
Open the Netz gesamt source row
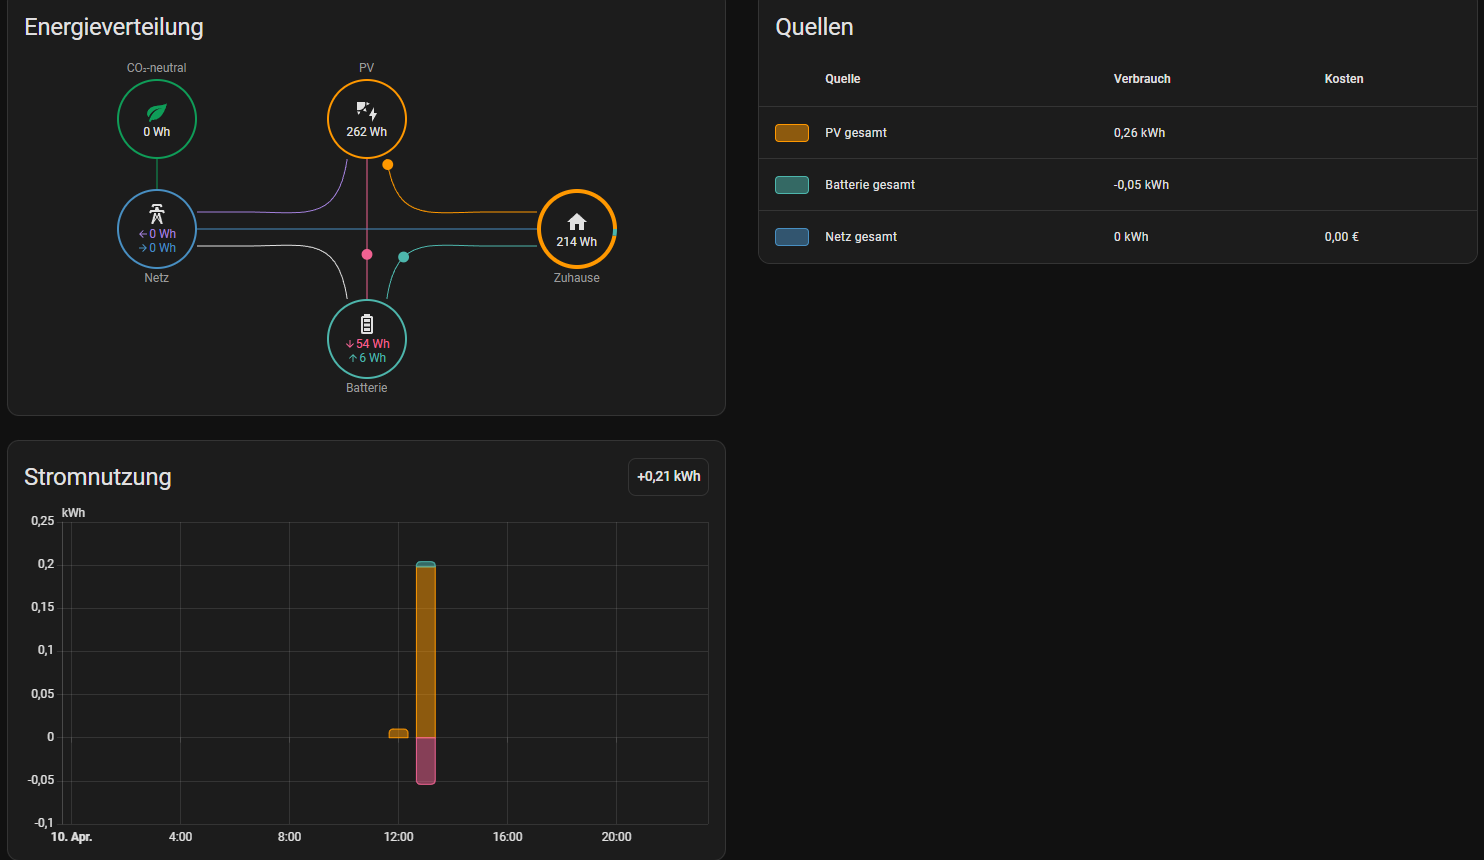[861, 237]
